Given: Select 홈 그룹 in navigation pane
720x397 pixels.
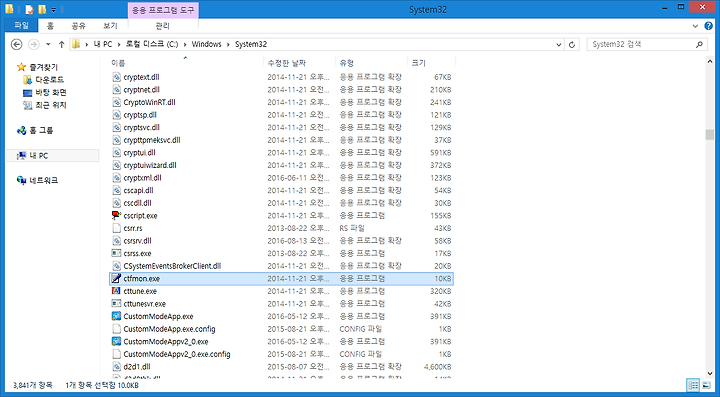Looking at the screenshot, I should point(35,130).
